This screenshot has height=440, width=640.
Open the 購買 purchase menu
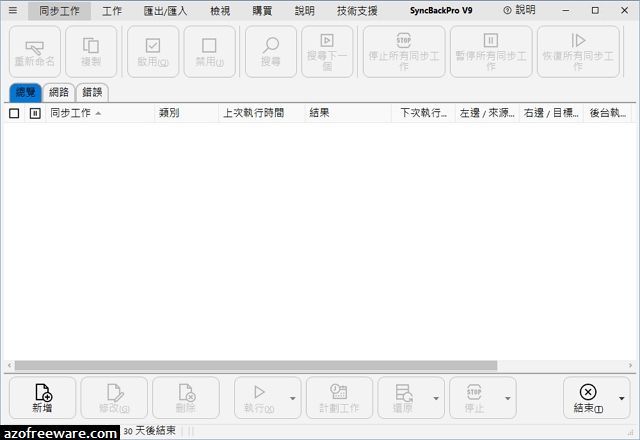pyautogui.click(x=262, y=11)
